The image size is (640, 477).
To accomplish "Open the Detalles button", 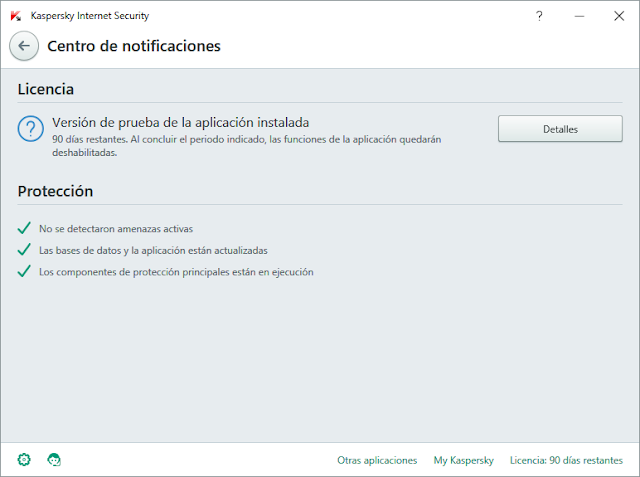I will pos(560,129).
